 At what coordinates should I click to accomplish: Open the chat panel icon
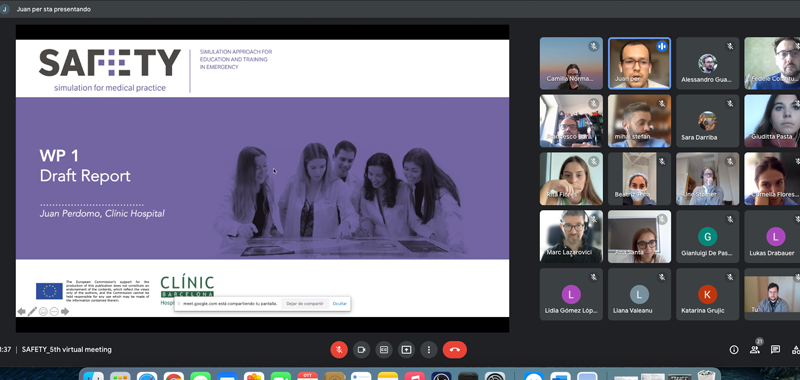[775, 349]
